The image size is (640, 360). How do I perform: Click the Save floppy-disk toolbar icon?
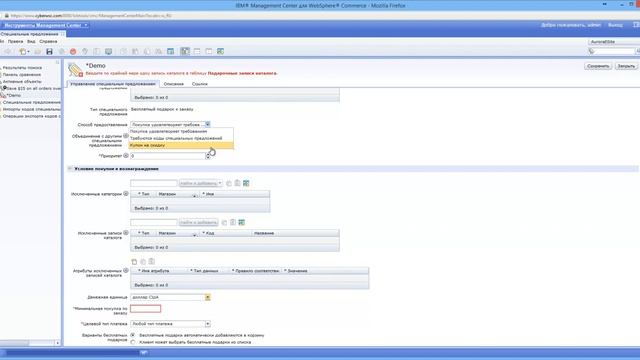point(49,51)
